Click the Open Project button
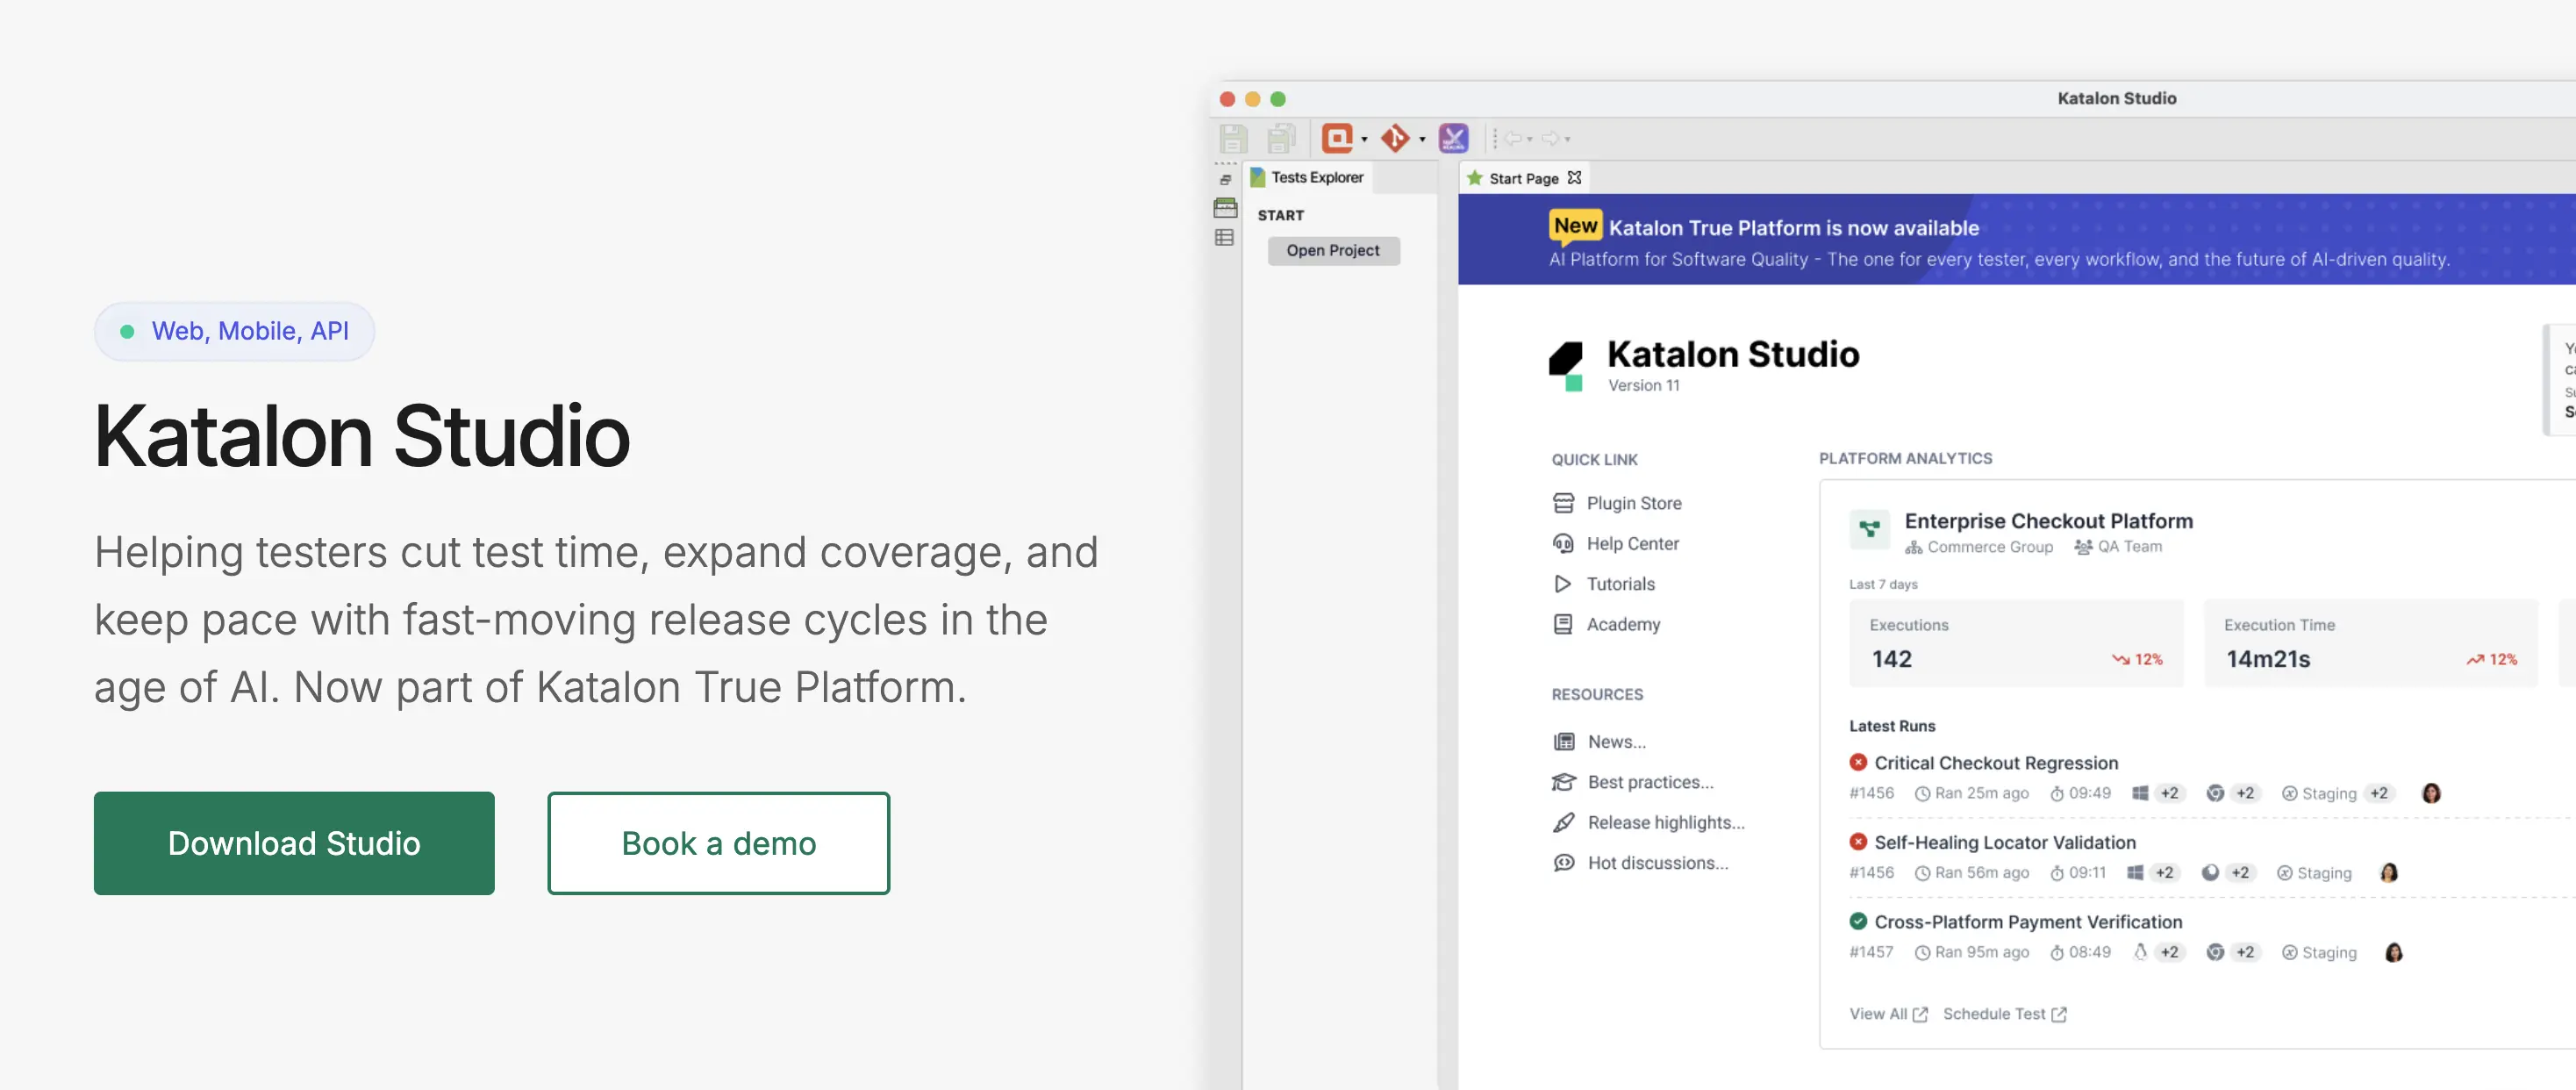 click(x=1333, y=250)
